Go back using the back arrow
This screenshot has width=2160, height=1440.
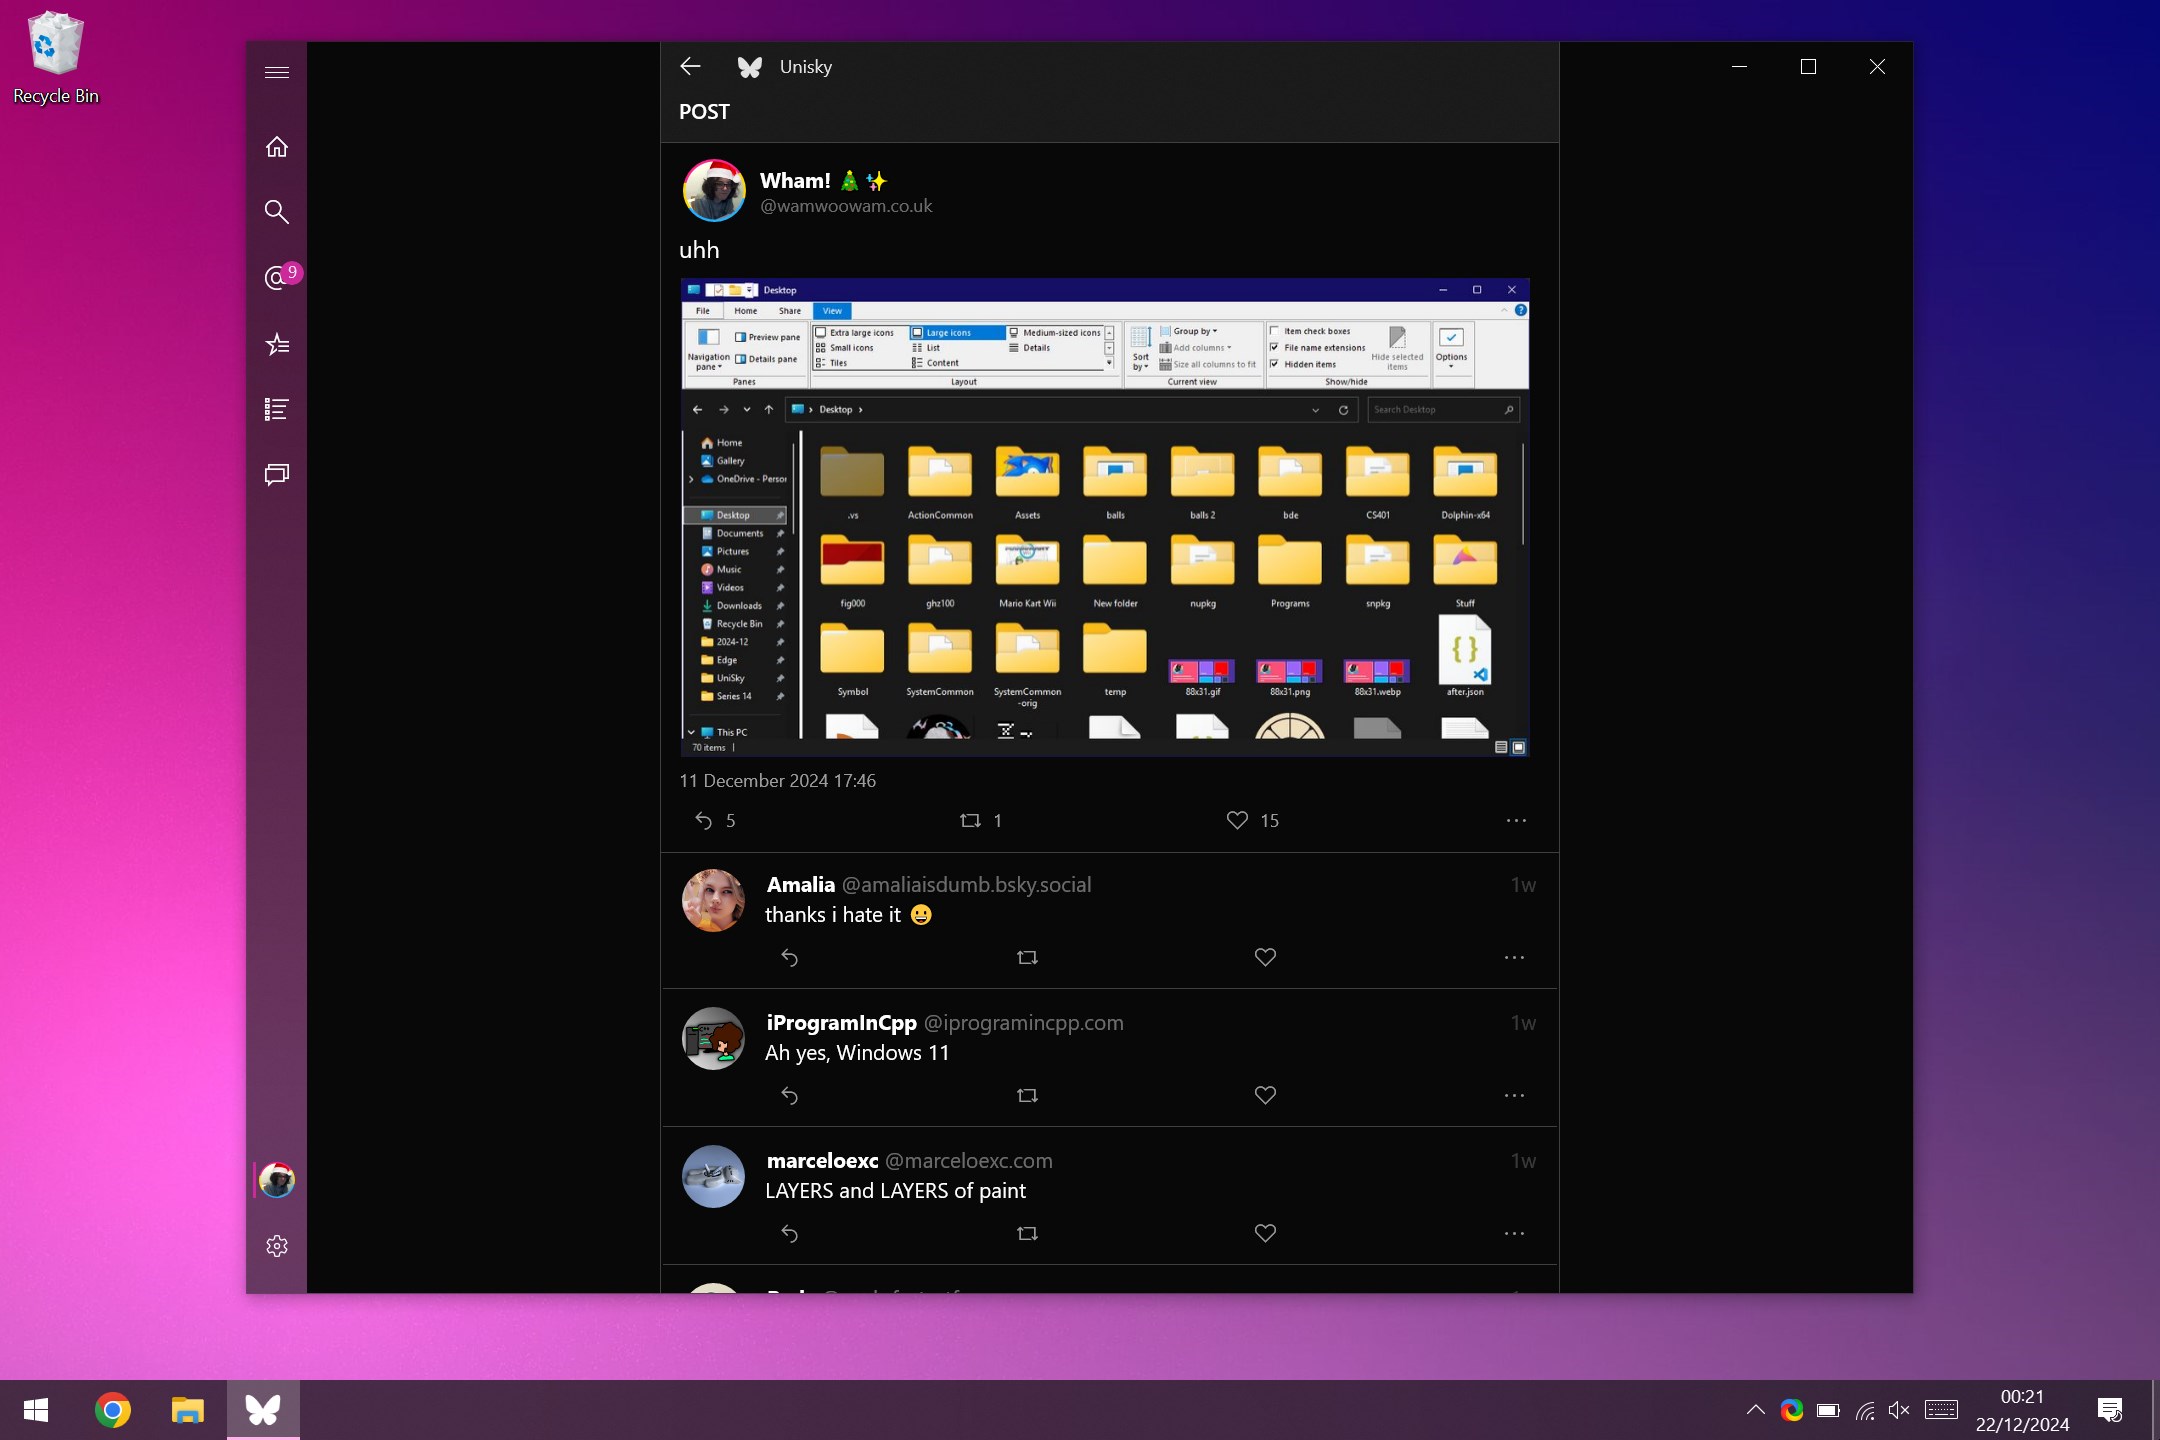pyautogui.click(x=689, y=66)
